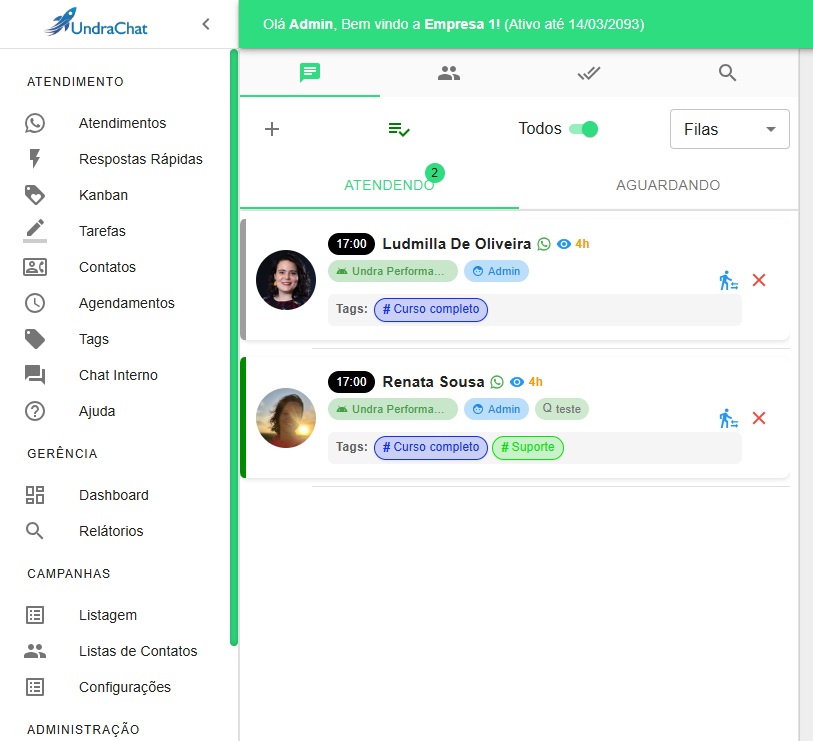Go to Listas de Contatos
The height and width of the screenshot is (741, 813).
(138, 651)
